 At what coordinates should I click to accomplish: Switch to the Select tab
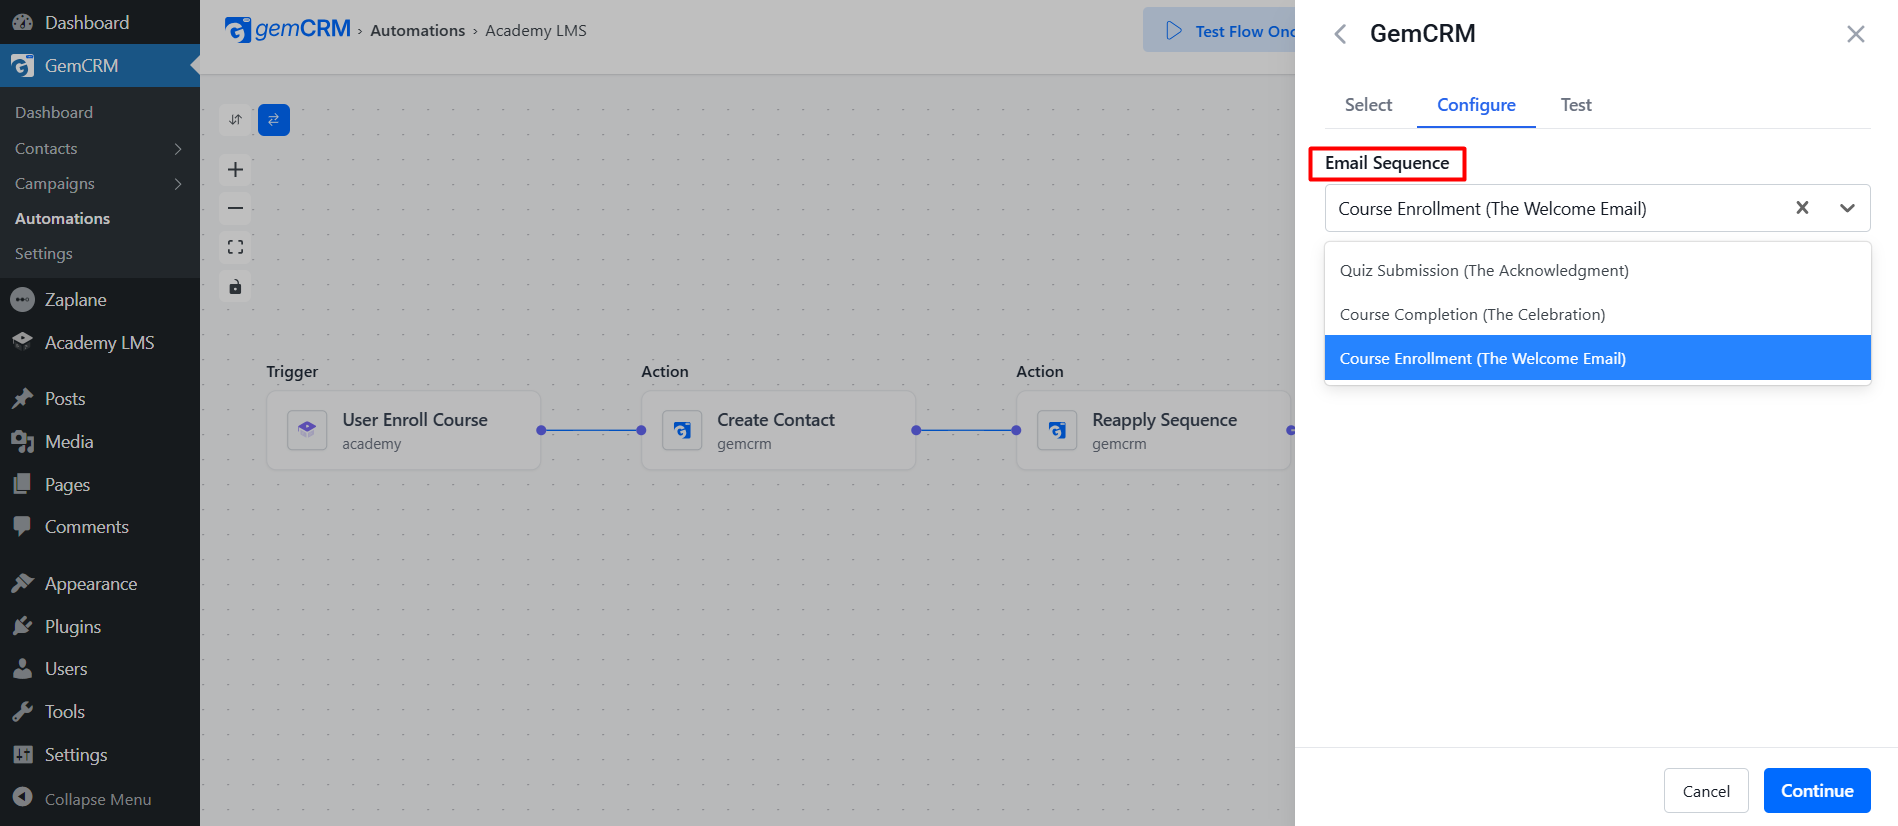tap(1368, 105)
